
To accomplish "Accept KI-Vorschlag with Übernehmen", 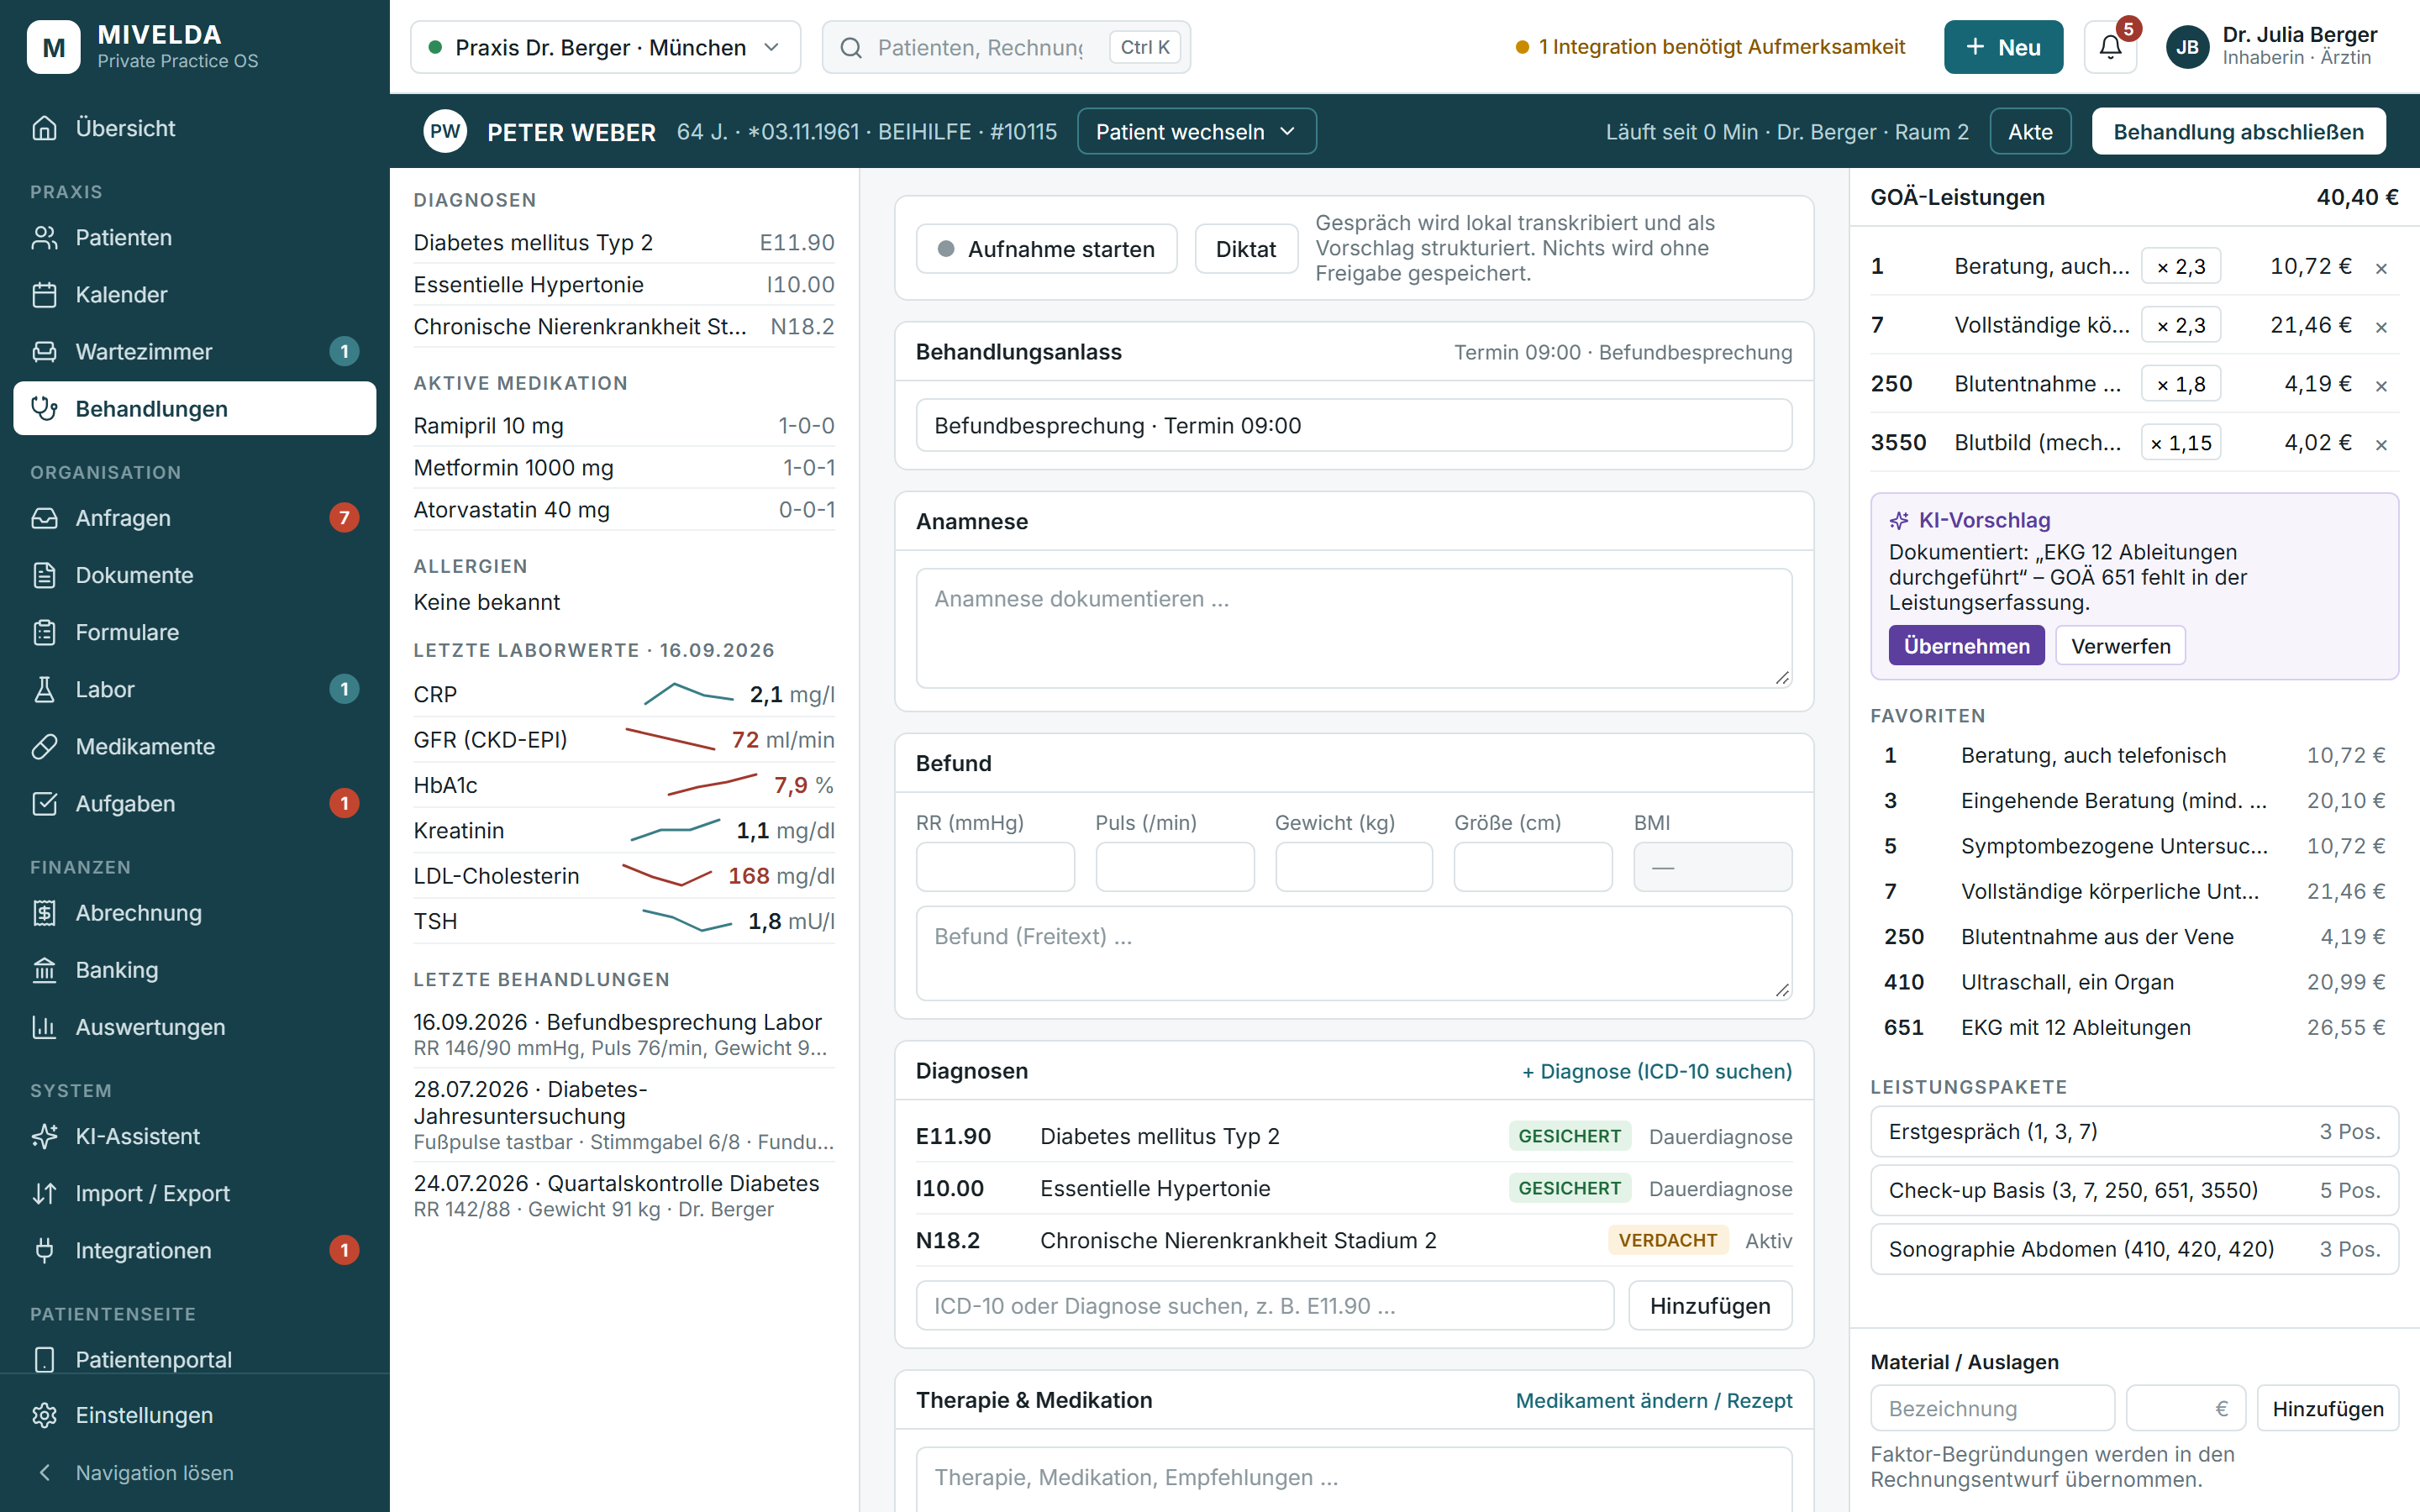I will [1966, 646].
